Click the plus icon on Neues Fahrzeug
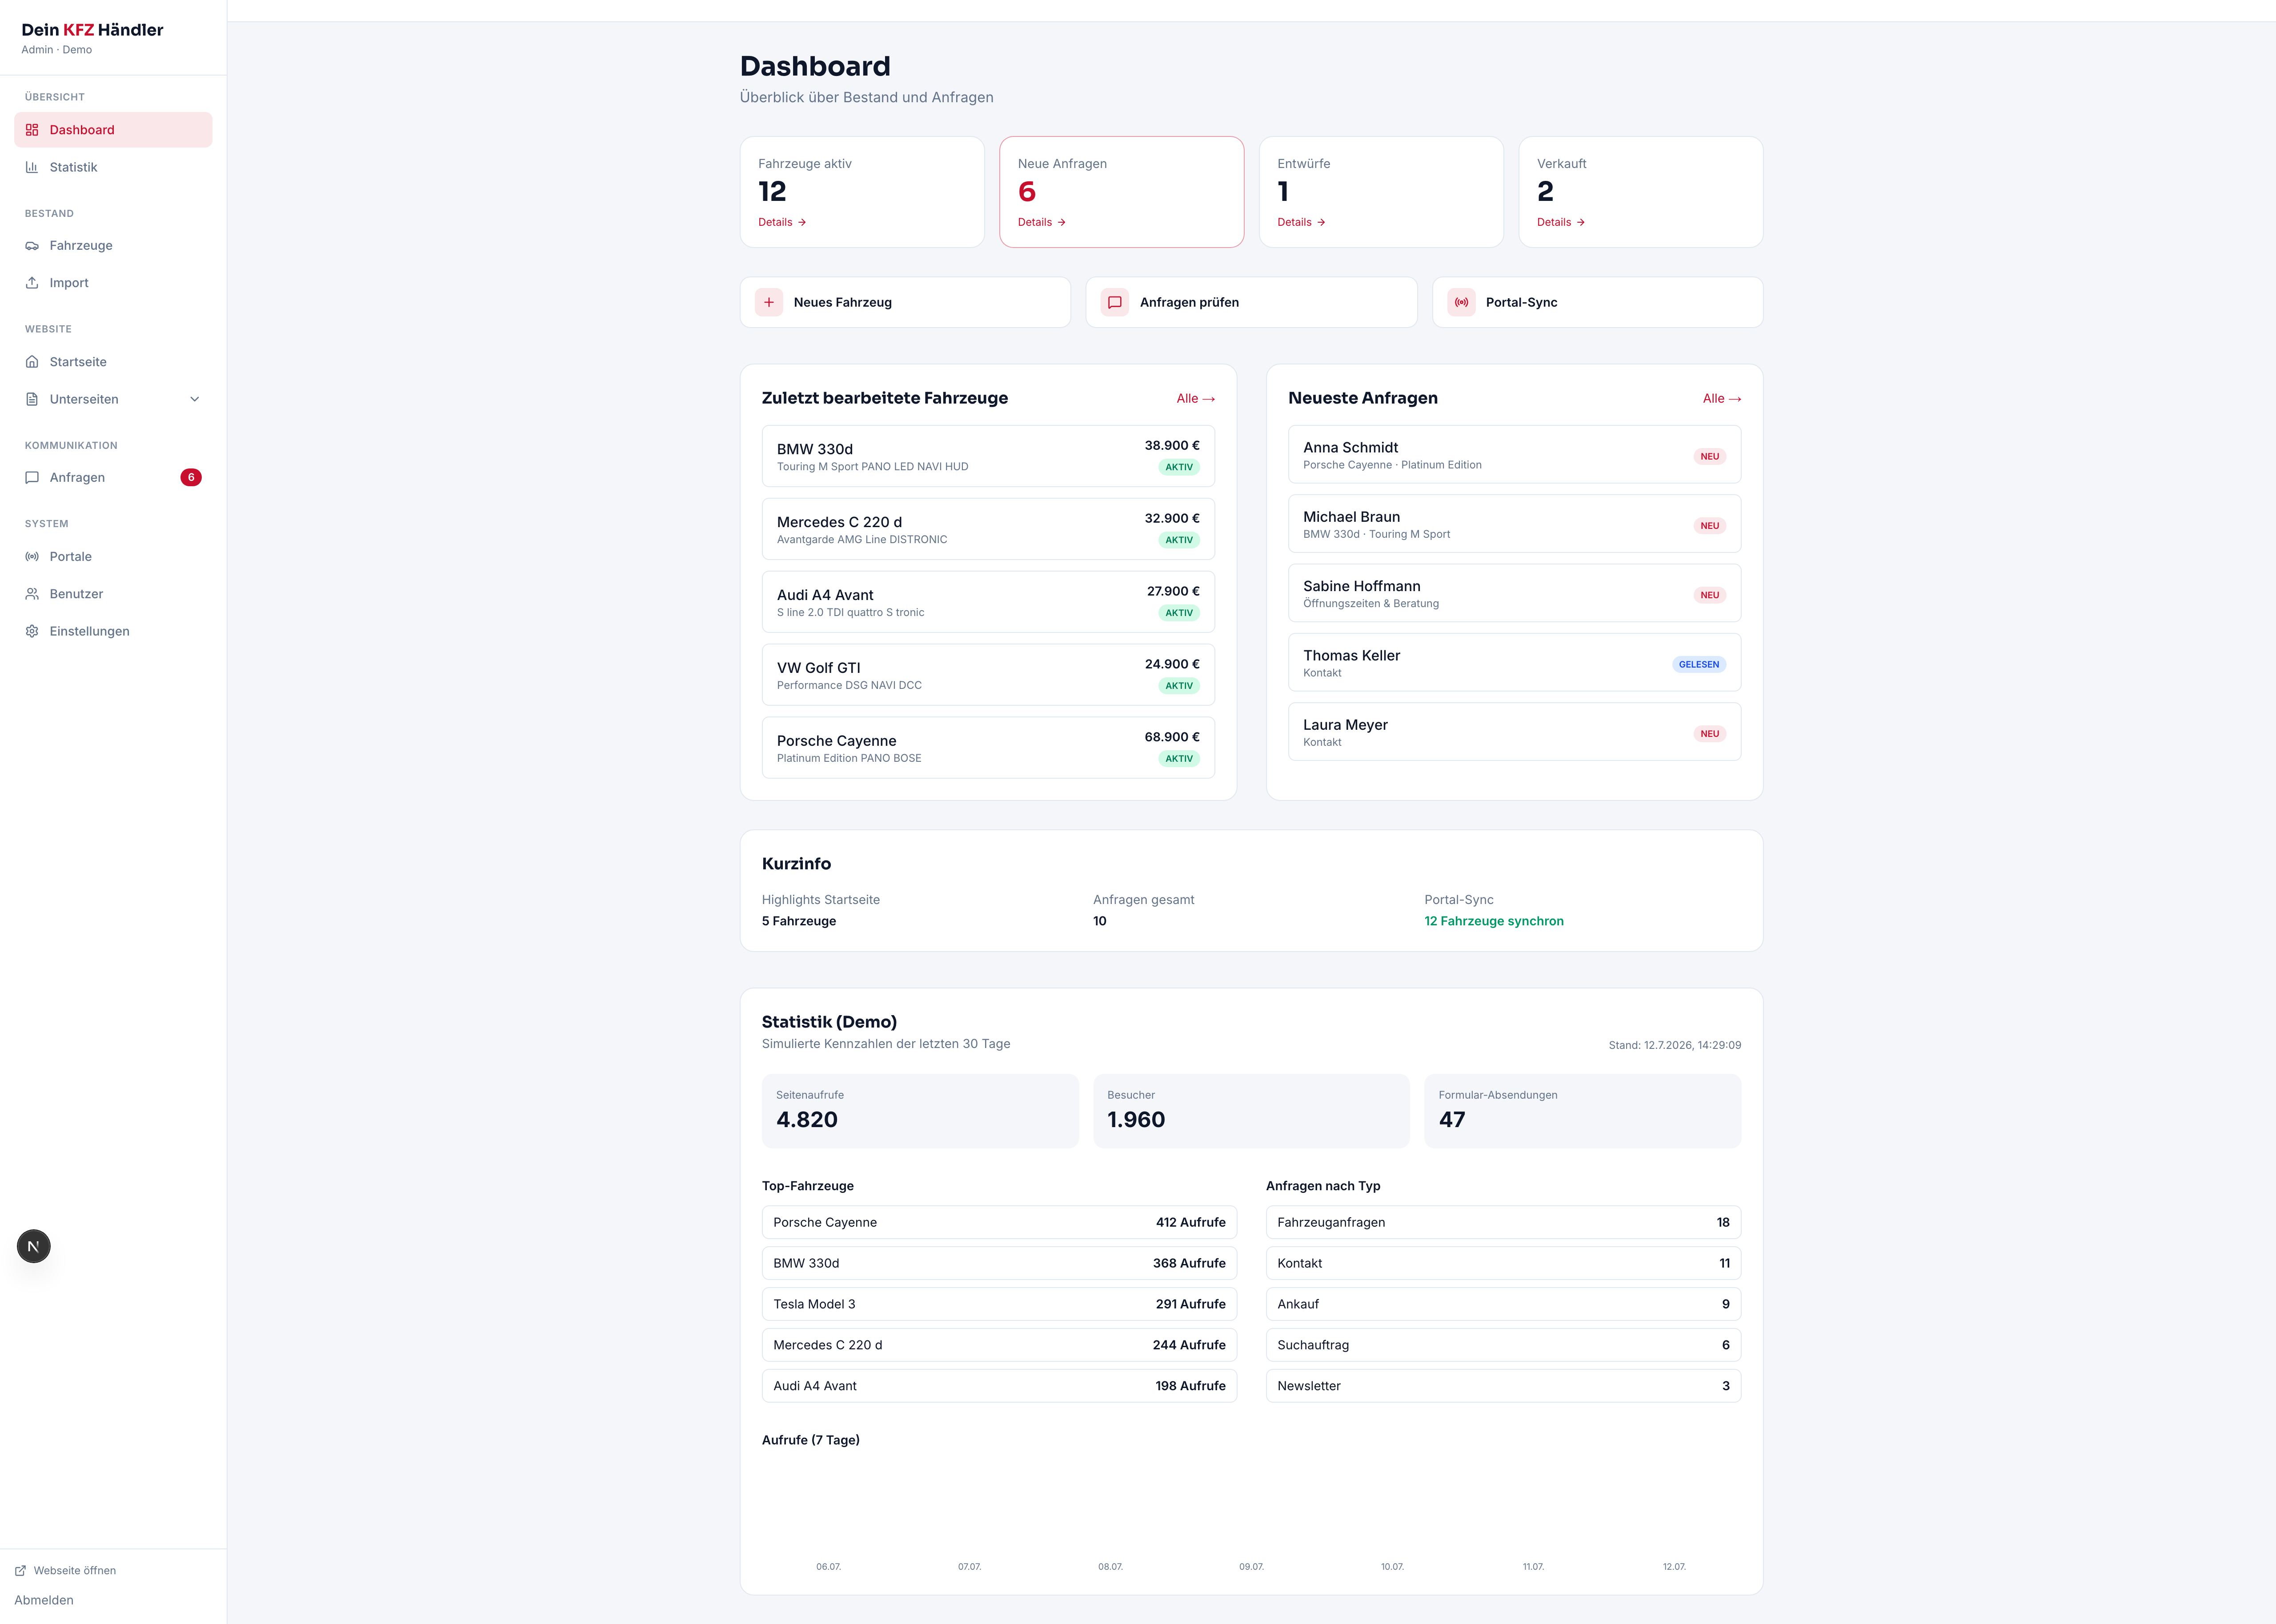This screenshot has width=2276, height=1624. 769,302
